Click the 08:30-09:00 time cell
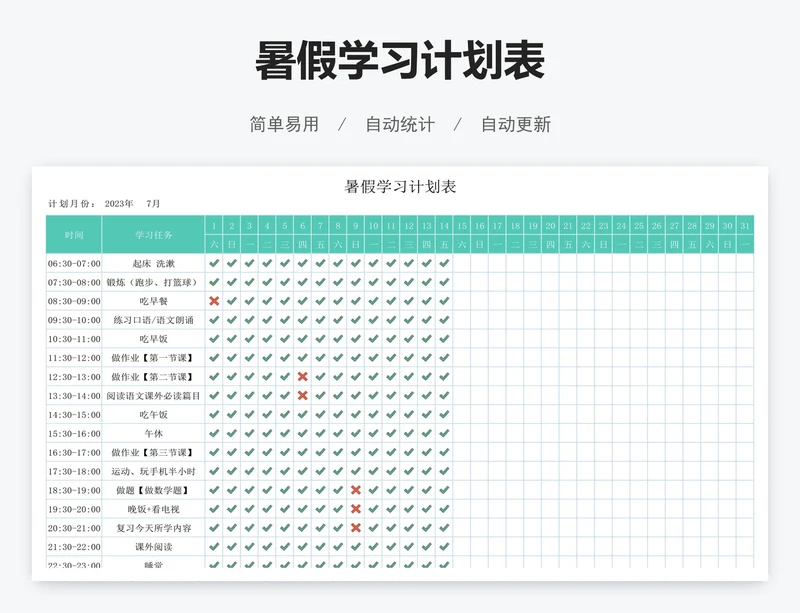The image size is (800, 613). [74, 301]
